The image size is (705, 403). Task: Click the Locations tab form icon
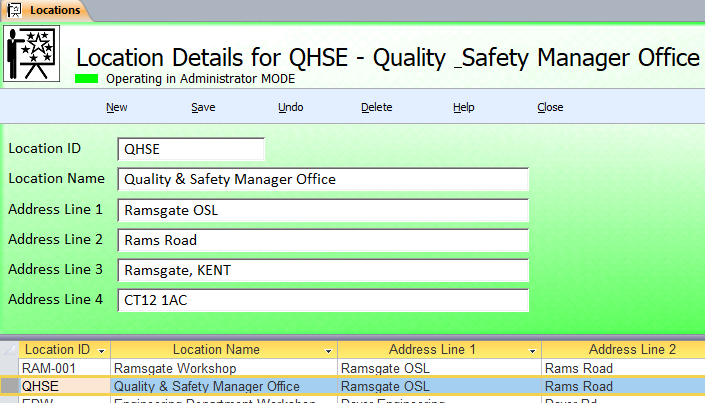[x=14, y=10]
